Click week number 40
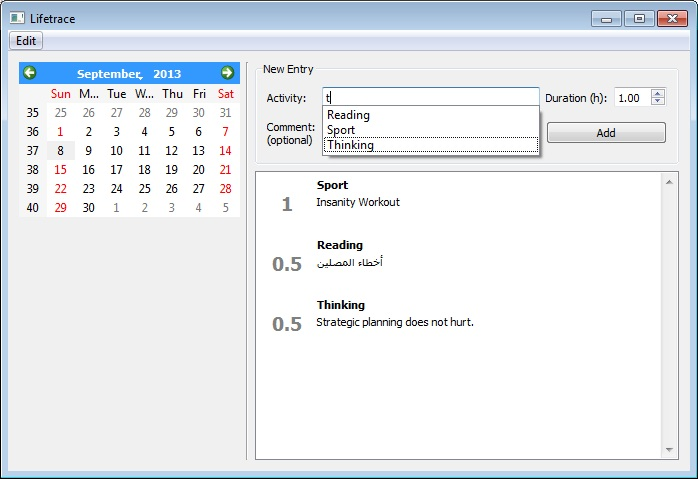The image size is (698, 479). (x=32, y=207)
